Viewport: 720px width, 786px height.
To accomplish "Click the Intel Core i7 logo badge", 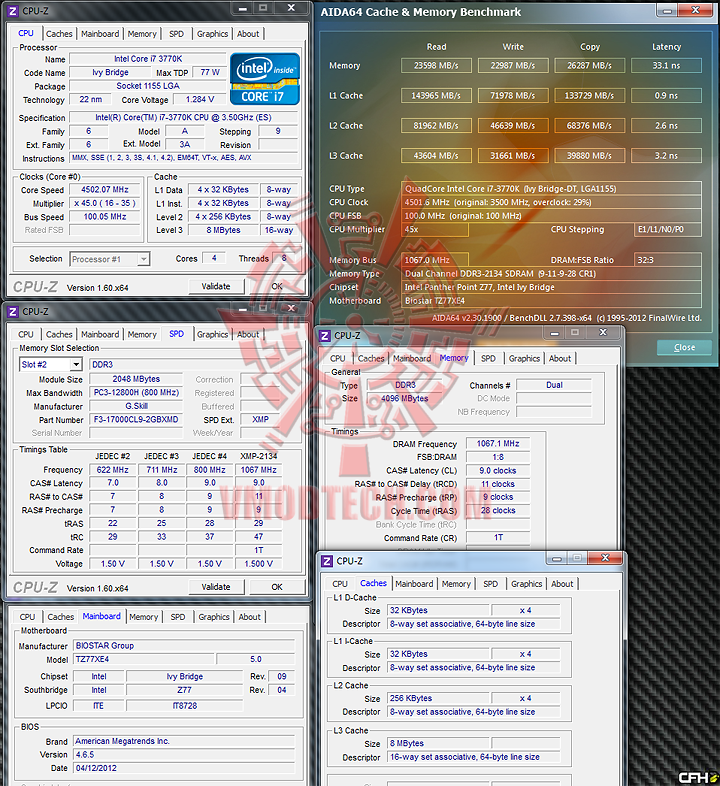I will click(265, 79).
